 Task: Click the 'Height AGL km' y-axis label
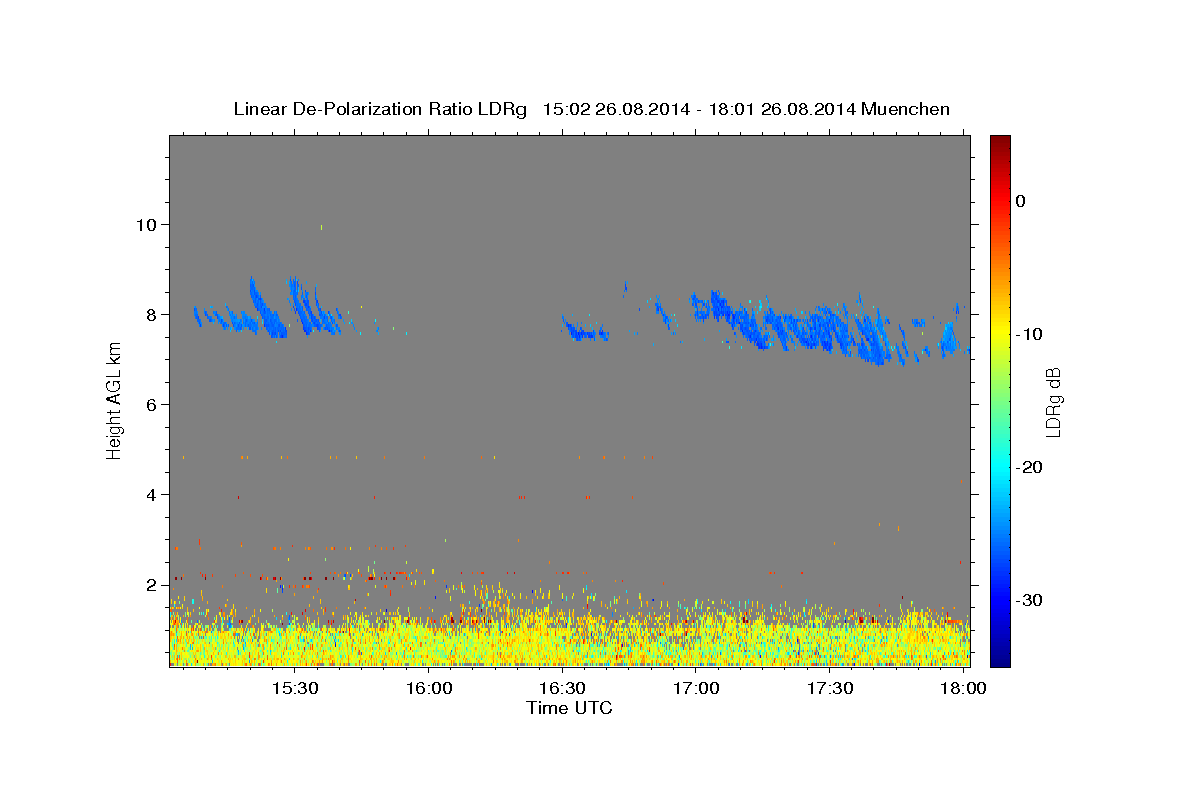115,401
